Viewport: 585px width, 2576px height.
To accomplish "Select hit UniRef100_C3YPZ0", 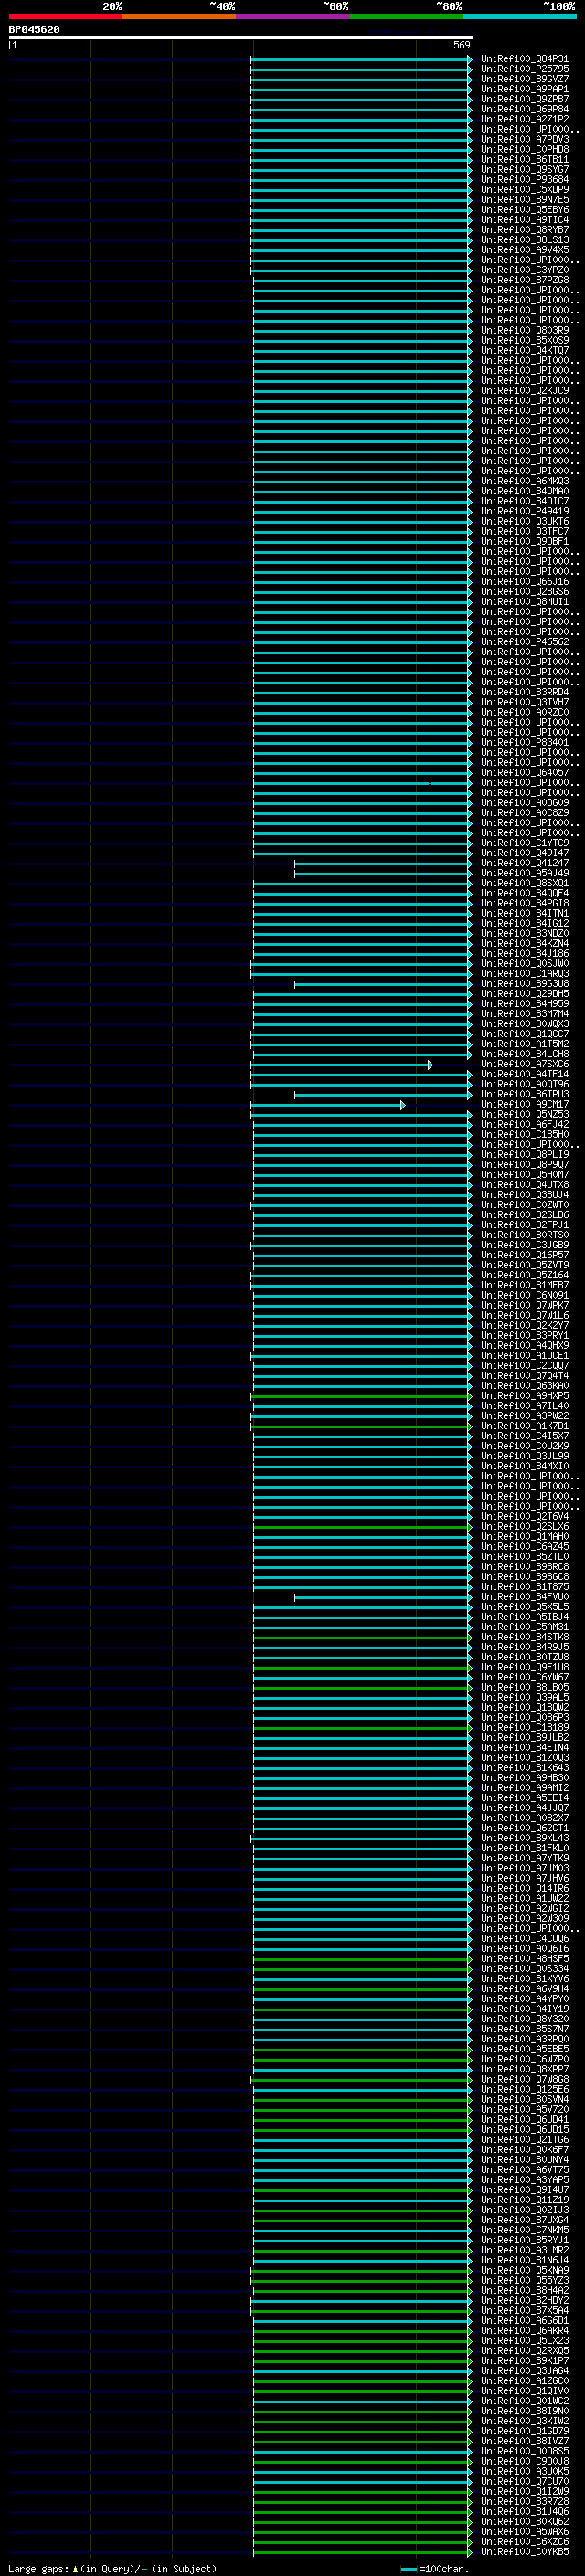I will coord(524,270).
